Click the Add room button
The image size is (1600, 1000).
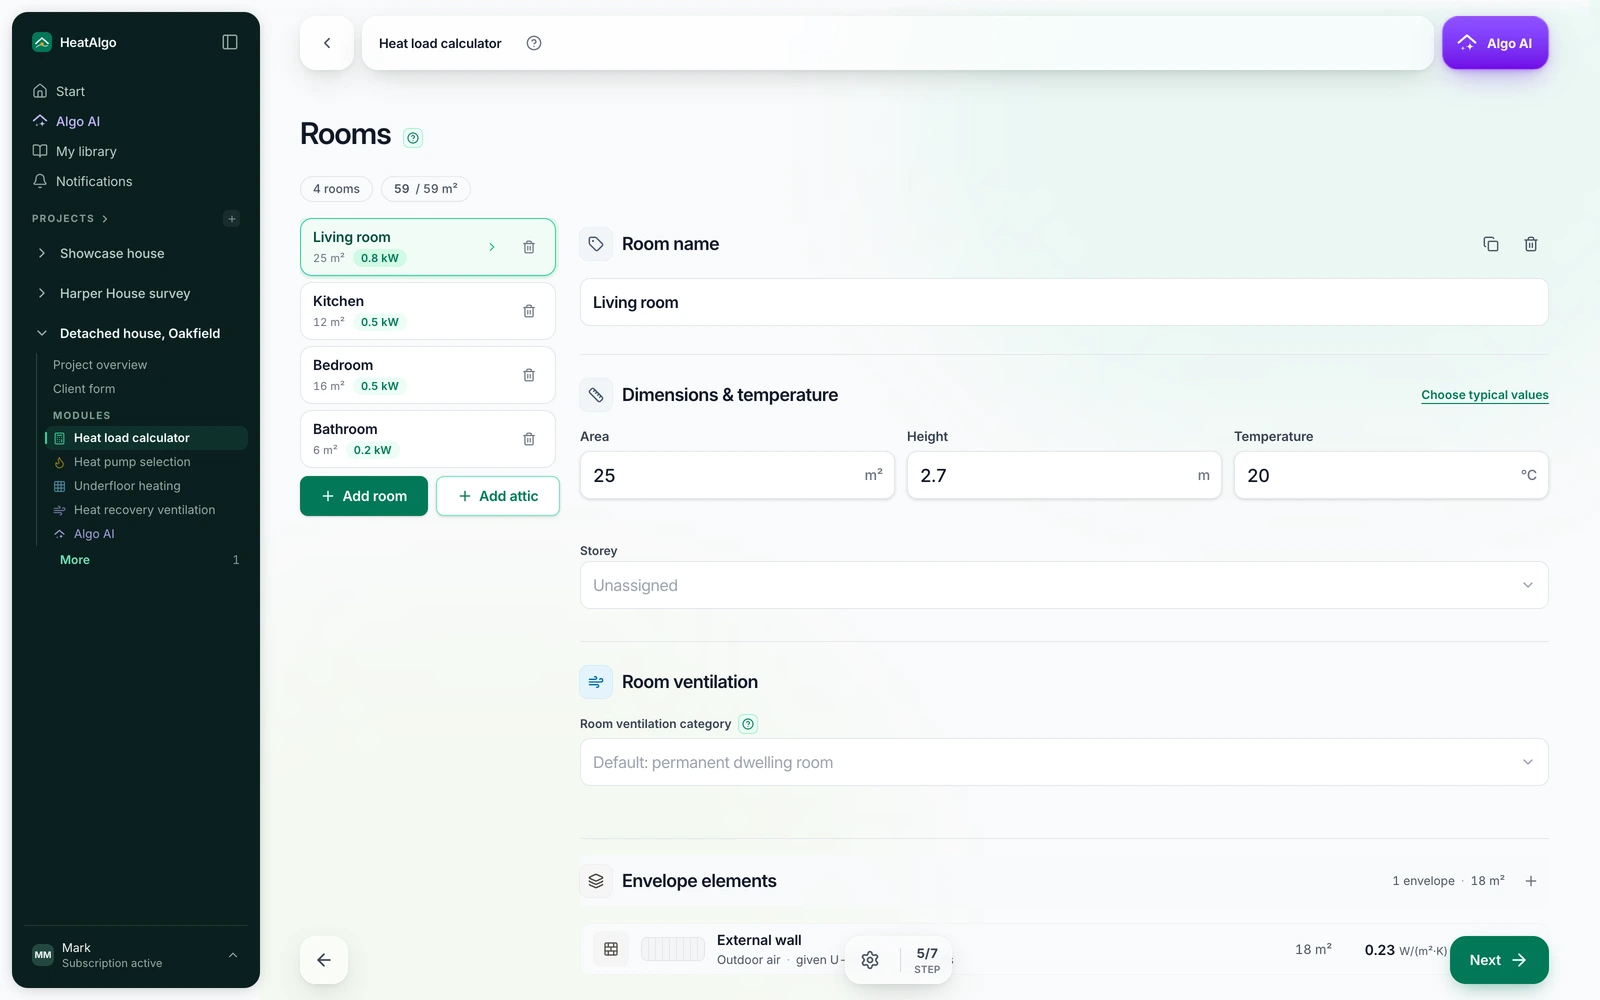click(364, 496)
